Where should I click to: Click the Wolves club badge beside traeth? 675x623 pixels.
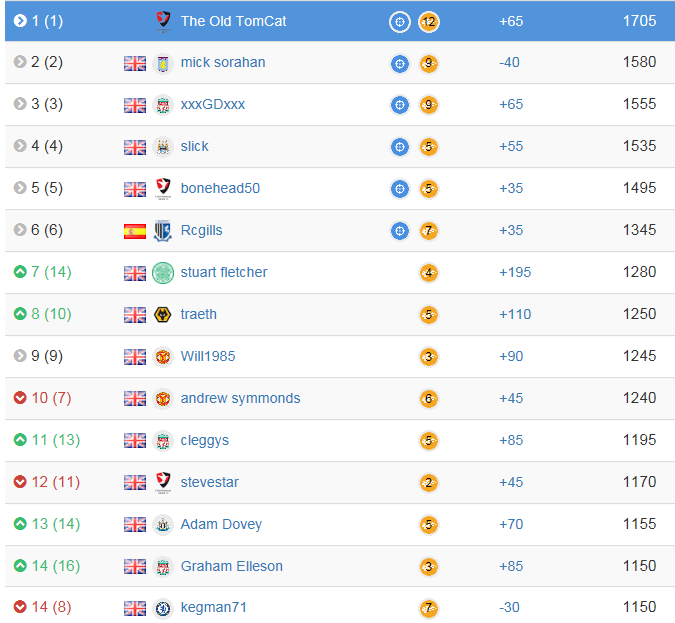[x=163, y=315]
